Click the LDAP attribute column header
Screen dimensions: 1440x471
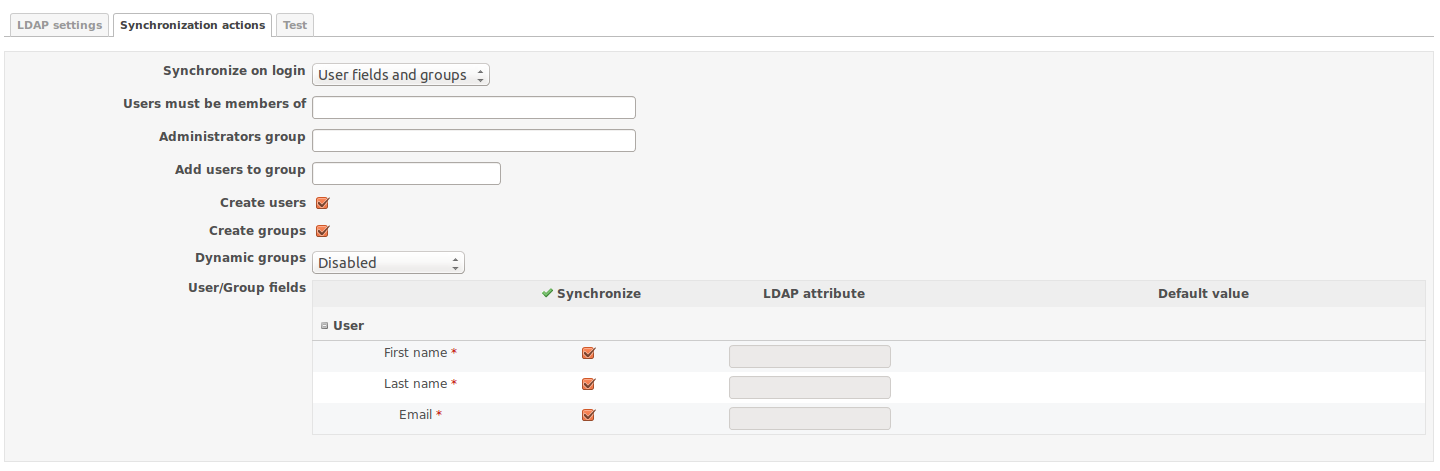[x=814, y=294]
